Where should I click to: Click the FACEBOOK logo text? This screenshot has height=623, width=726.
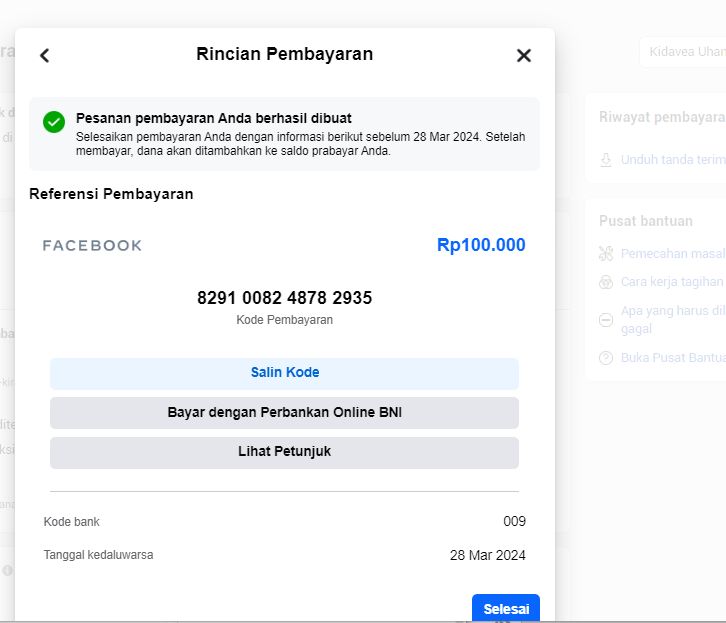(x=92, y=245)
